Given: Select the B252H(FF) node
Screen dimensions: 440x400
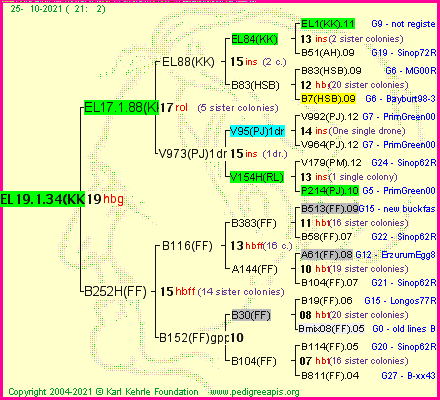Looking at the screenshot, I should 115,291.
